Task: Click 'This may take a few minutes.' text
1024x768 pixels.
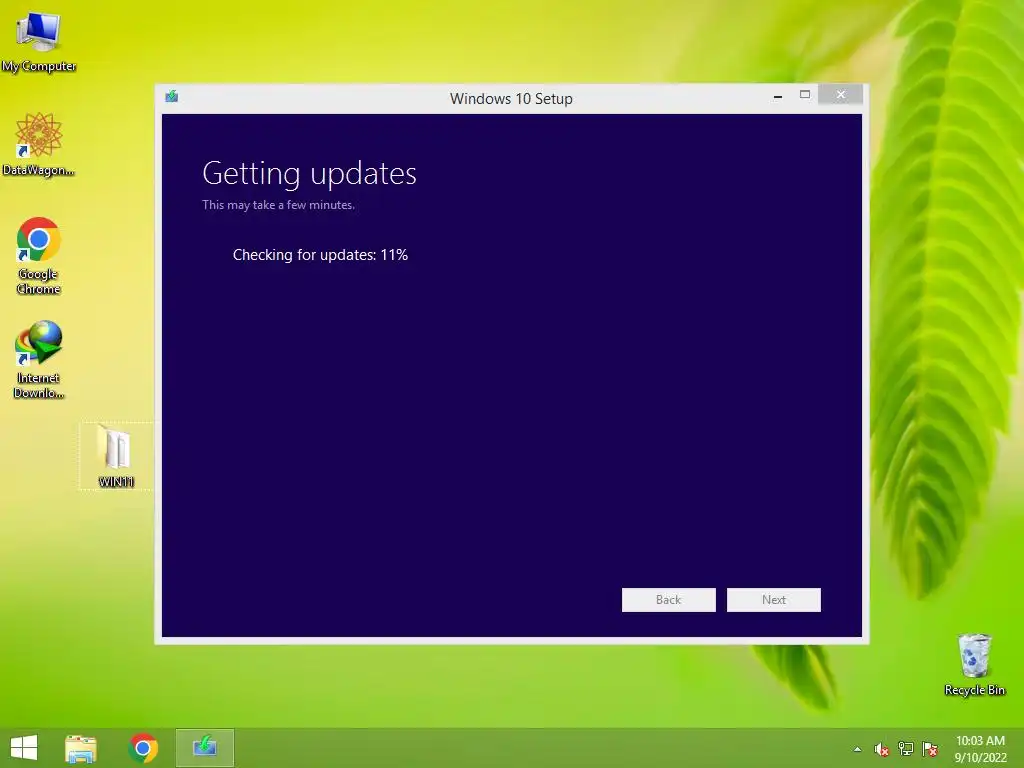Action: (278, 205)
